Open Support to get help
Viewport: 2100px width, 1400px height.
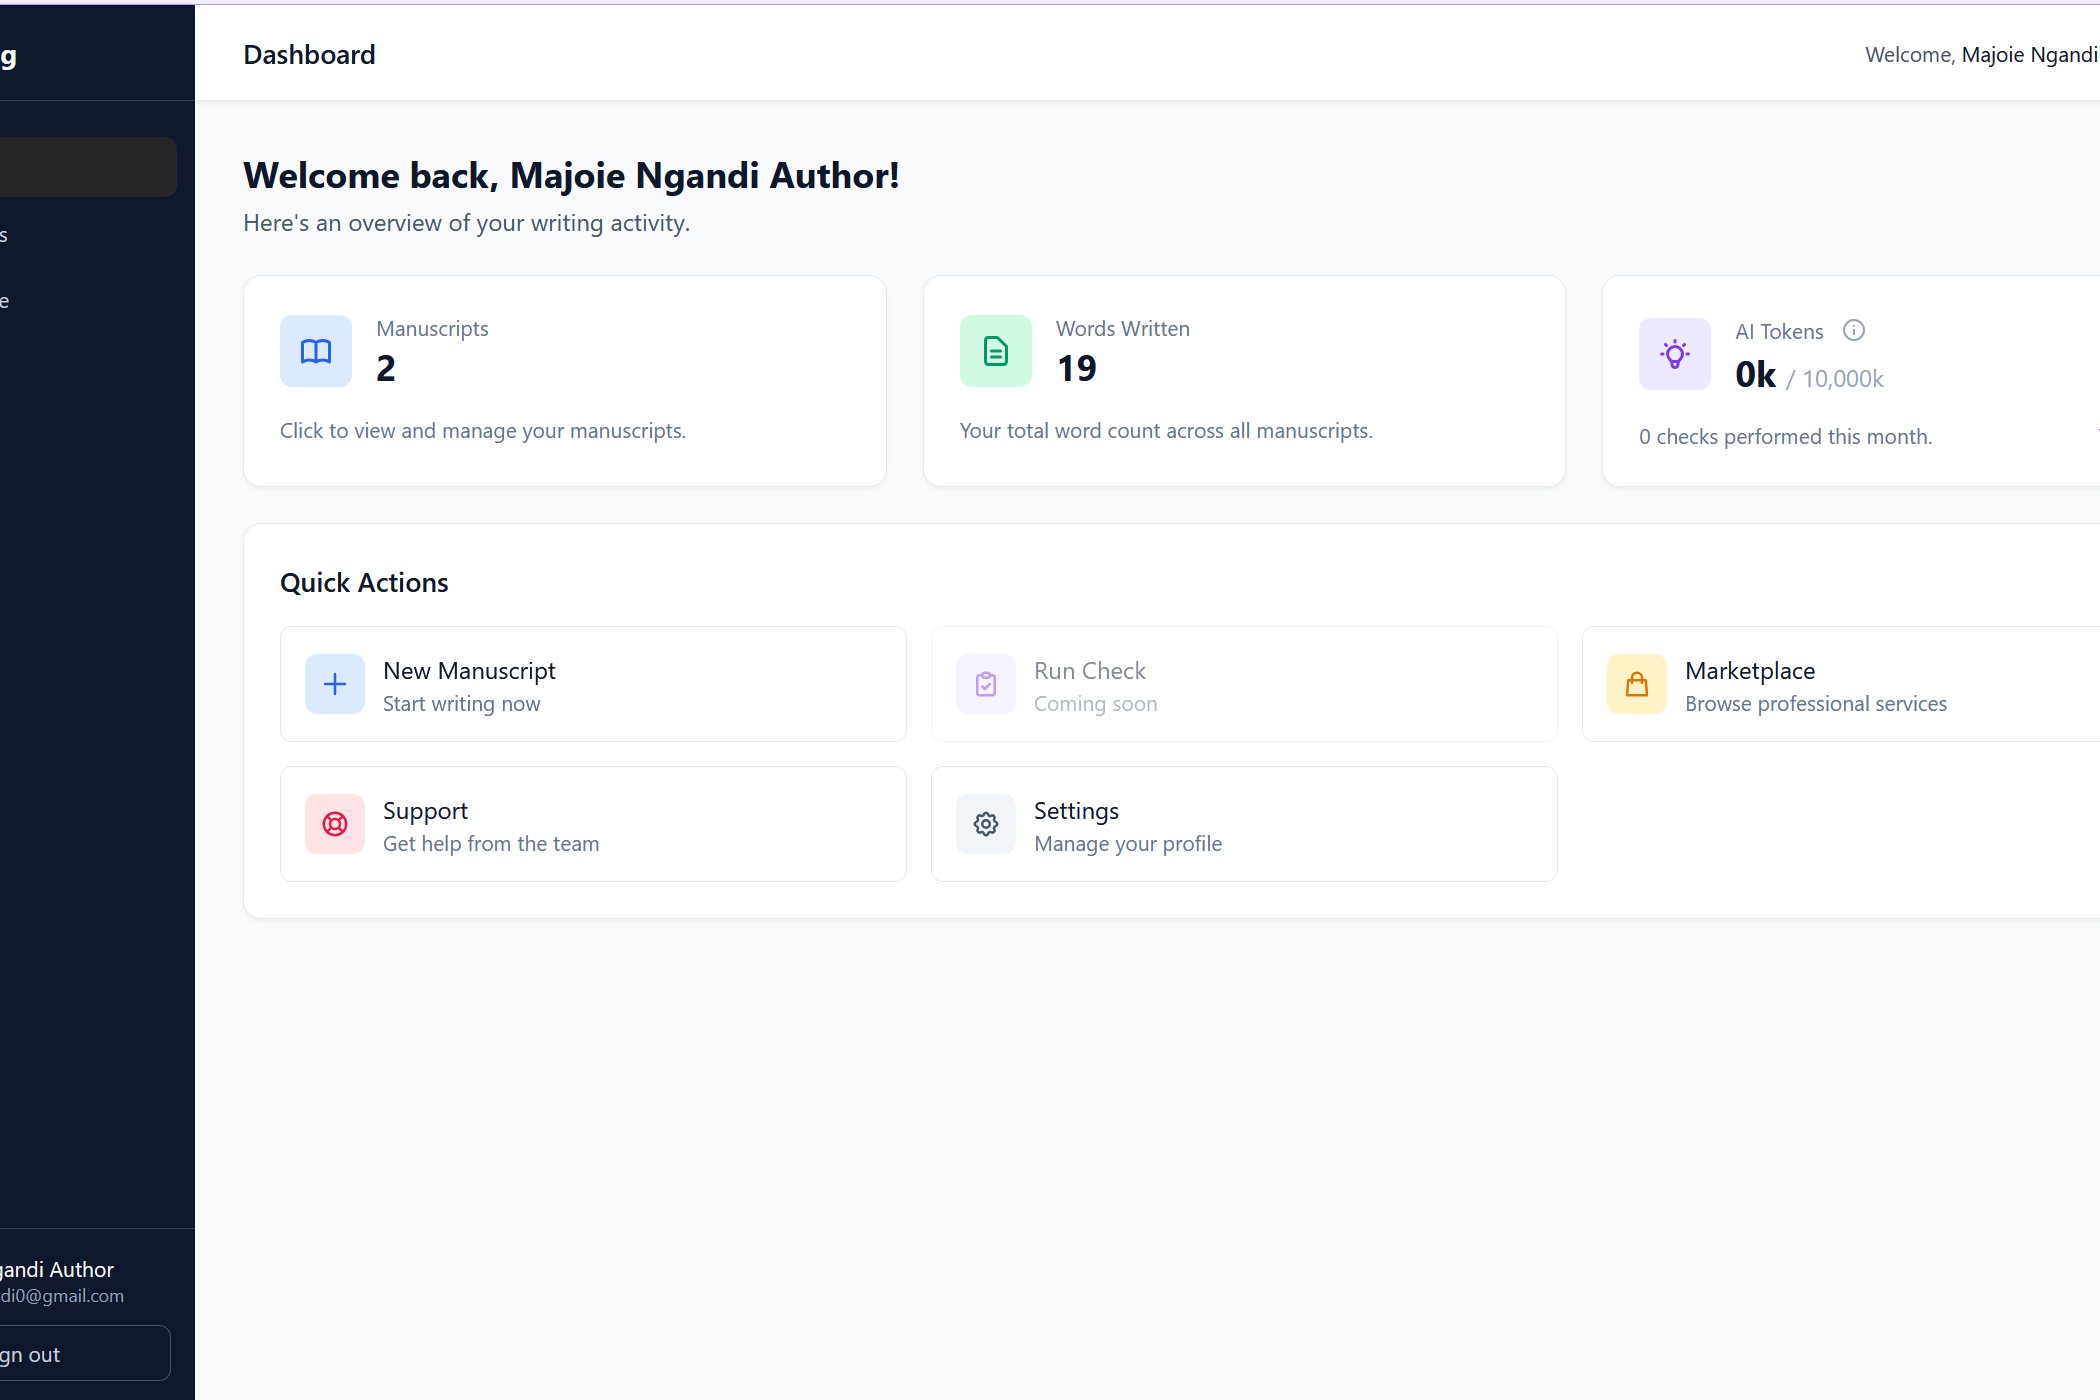(x=593, y=824)
